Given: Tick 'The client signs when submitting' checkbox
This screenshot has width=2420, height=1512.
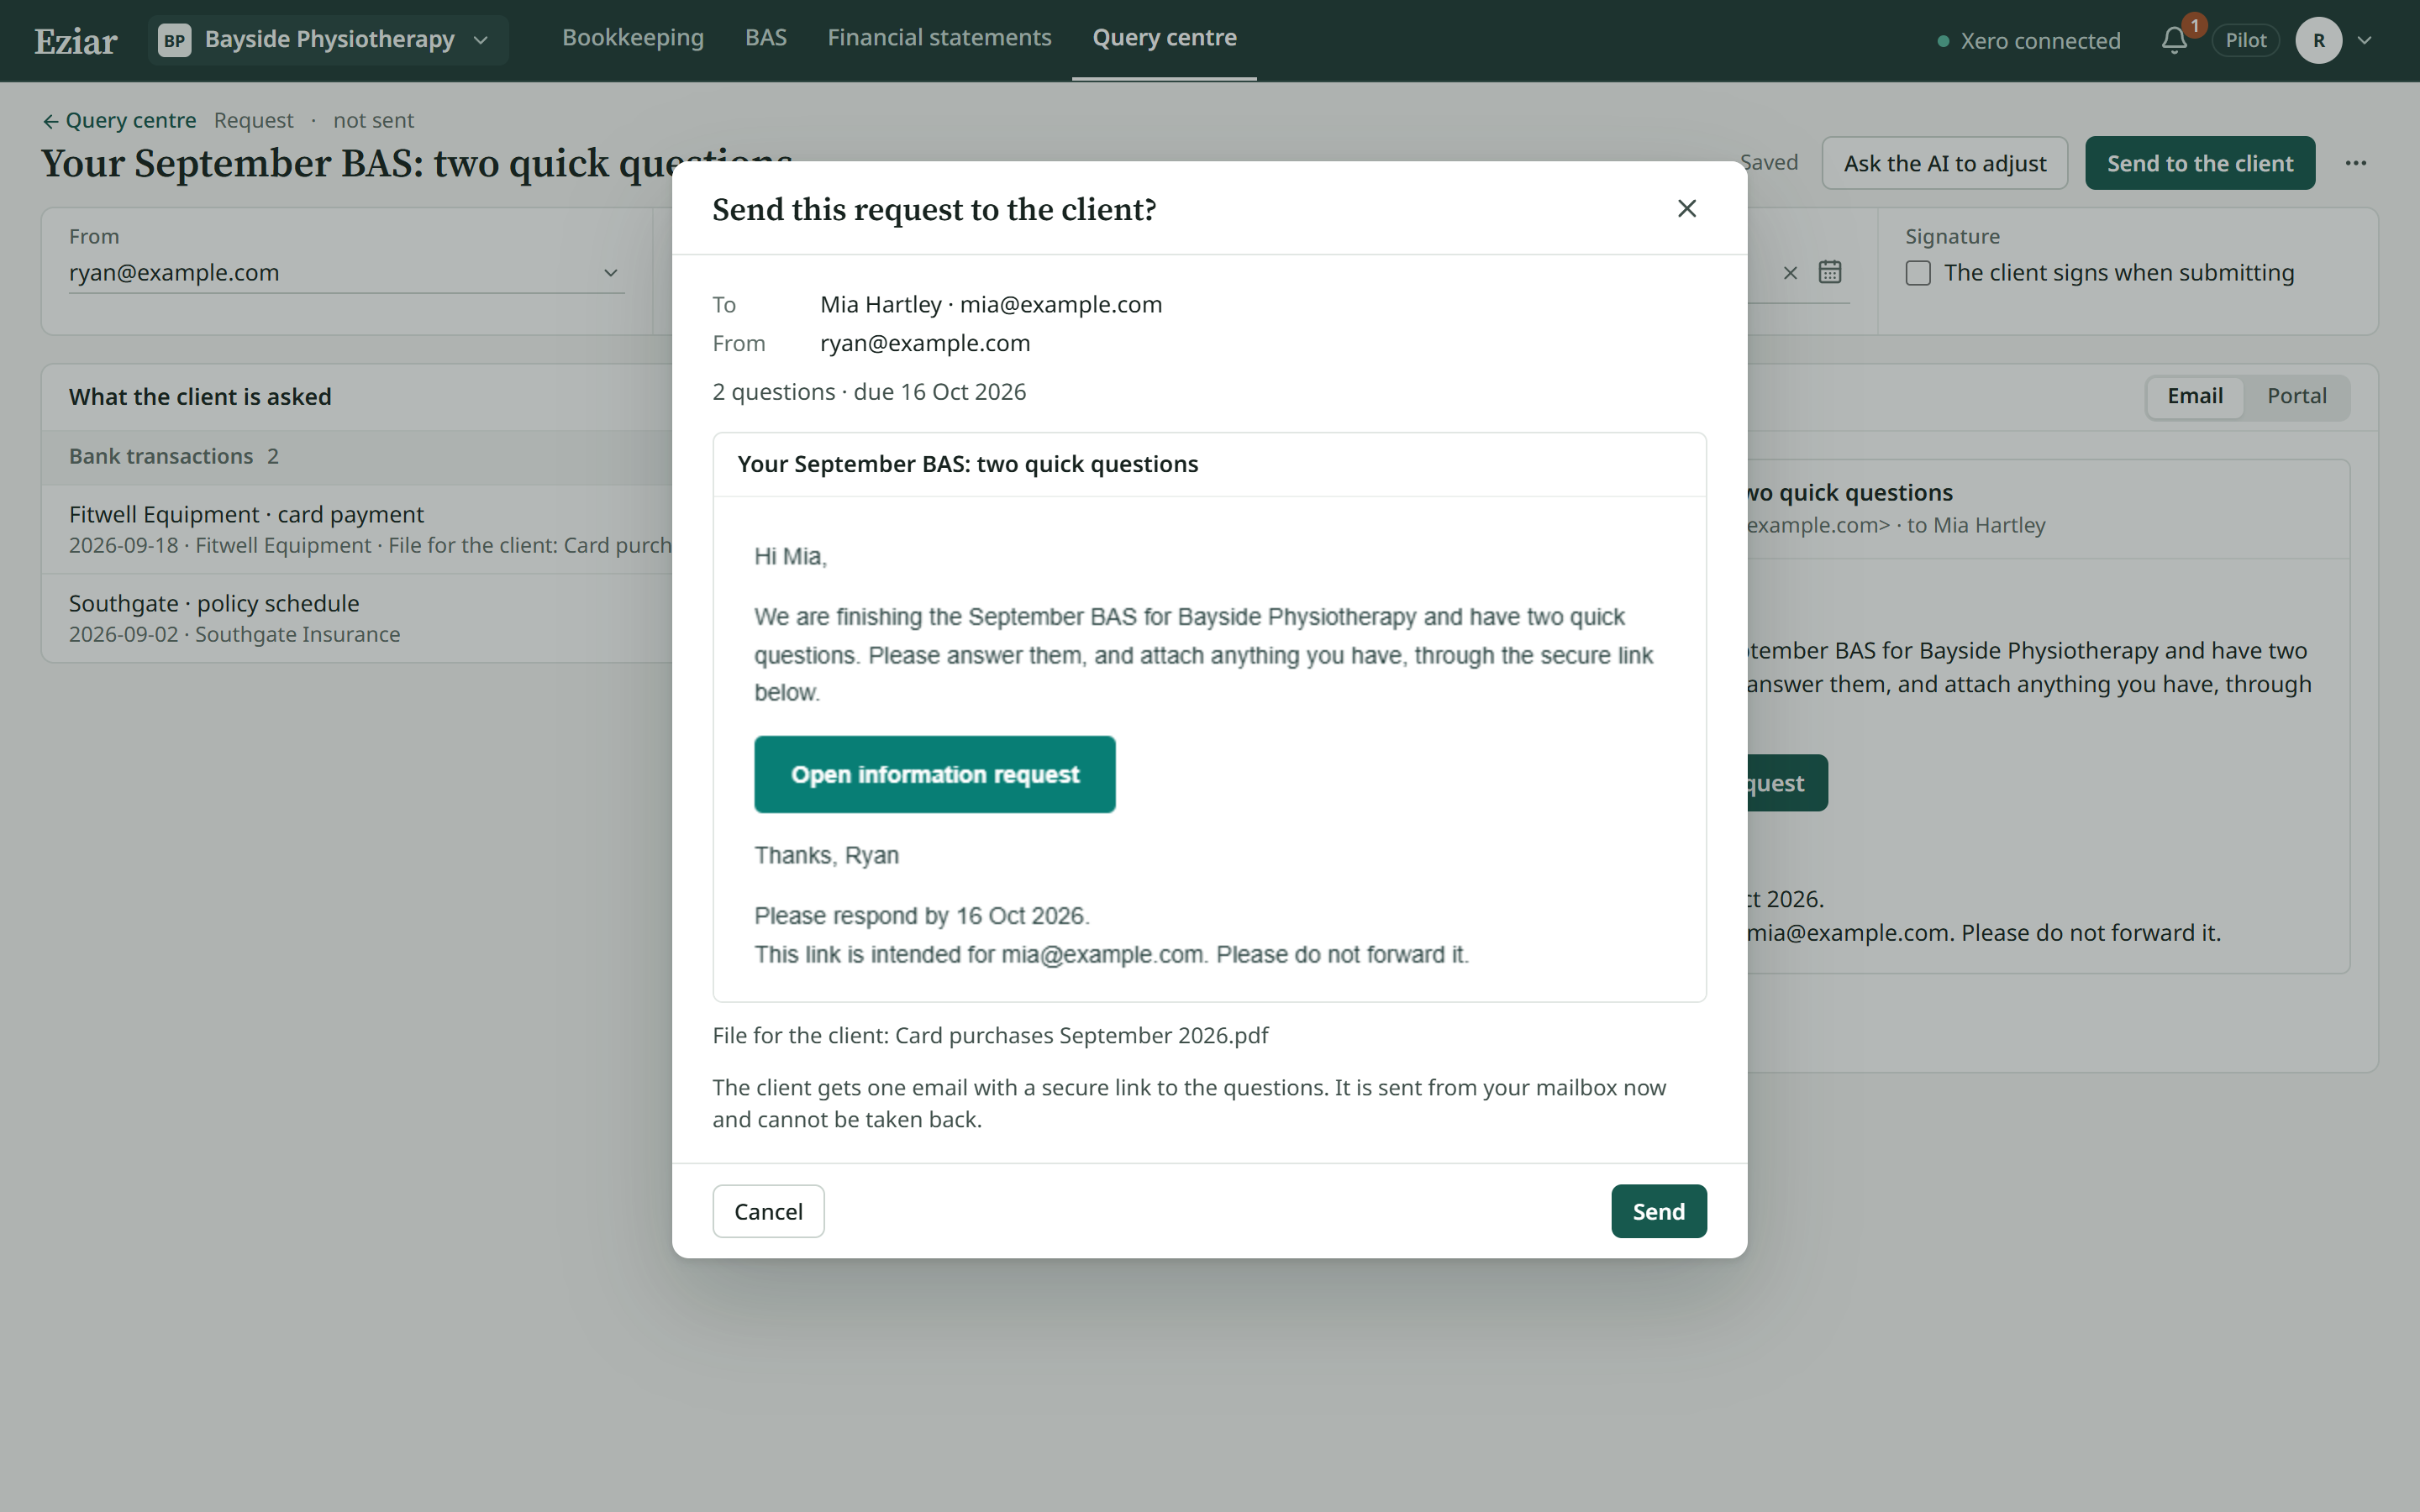Looking at the screenshot, I should point(1918,273).
